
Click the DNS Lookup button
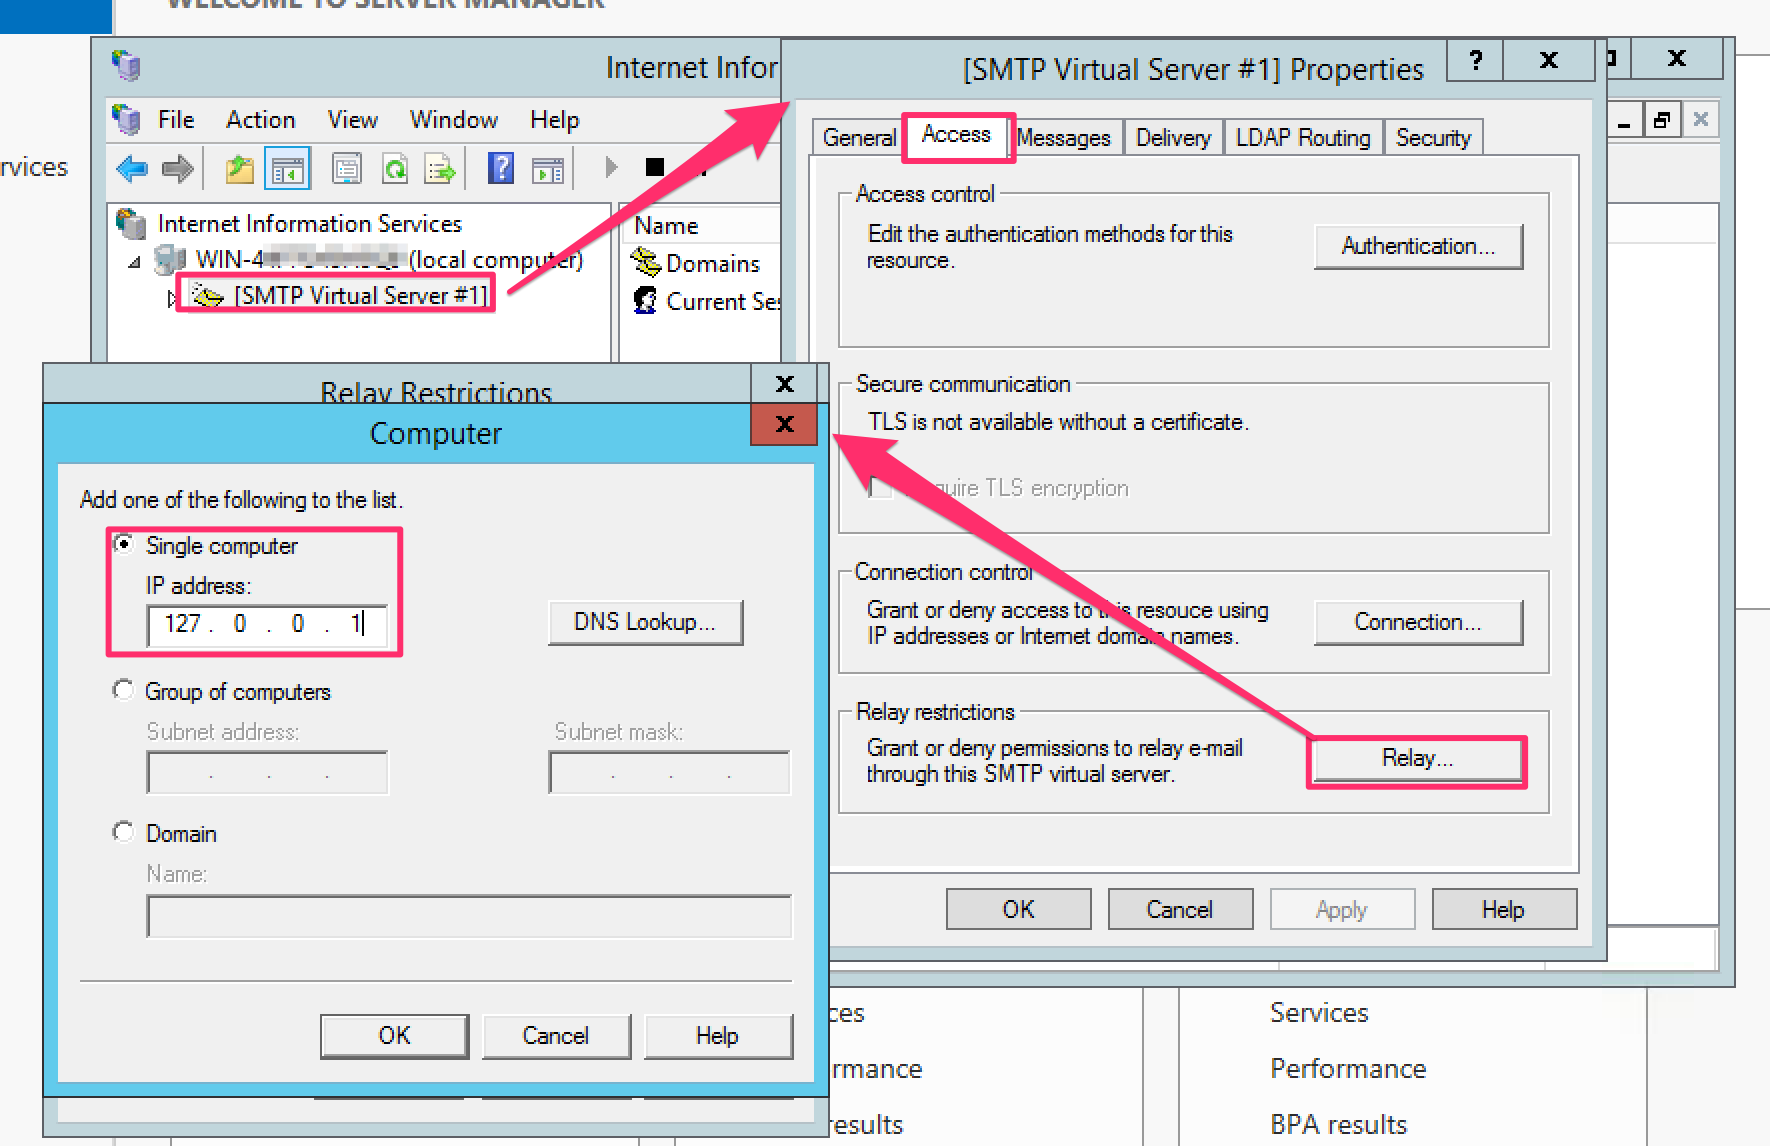[645, 622]
